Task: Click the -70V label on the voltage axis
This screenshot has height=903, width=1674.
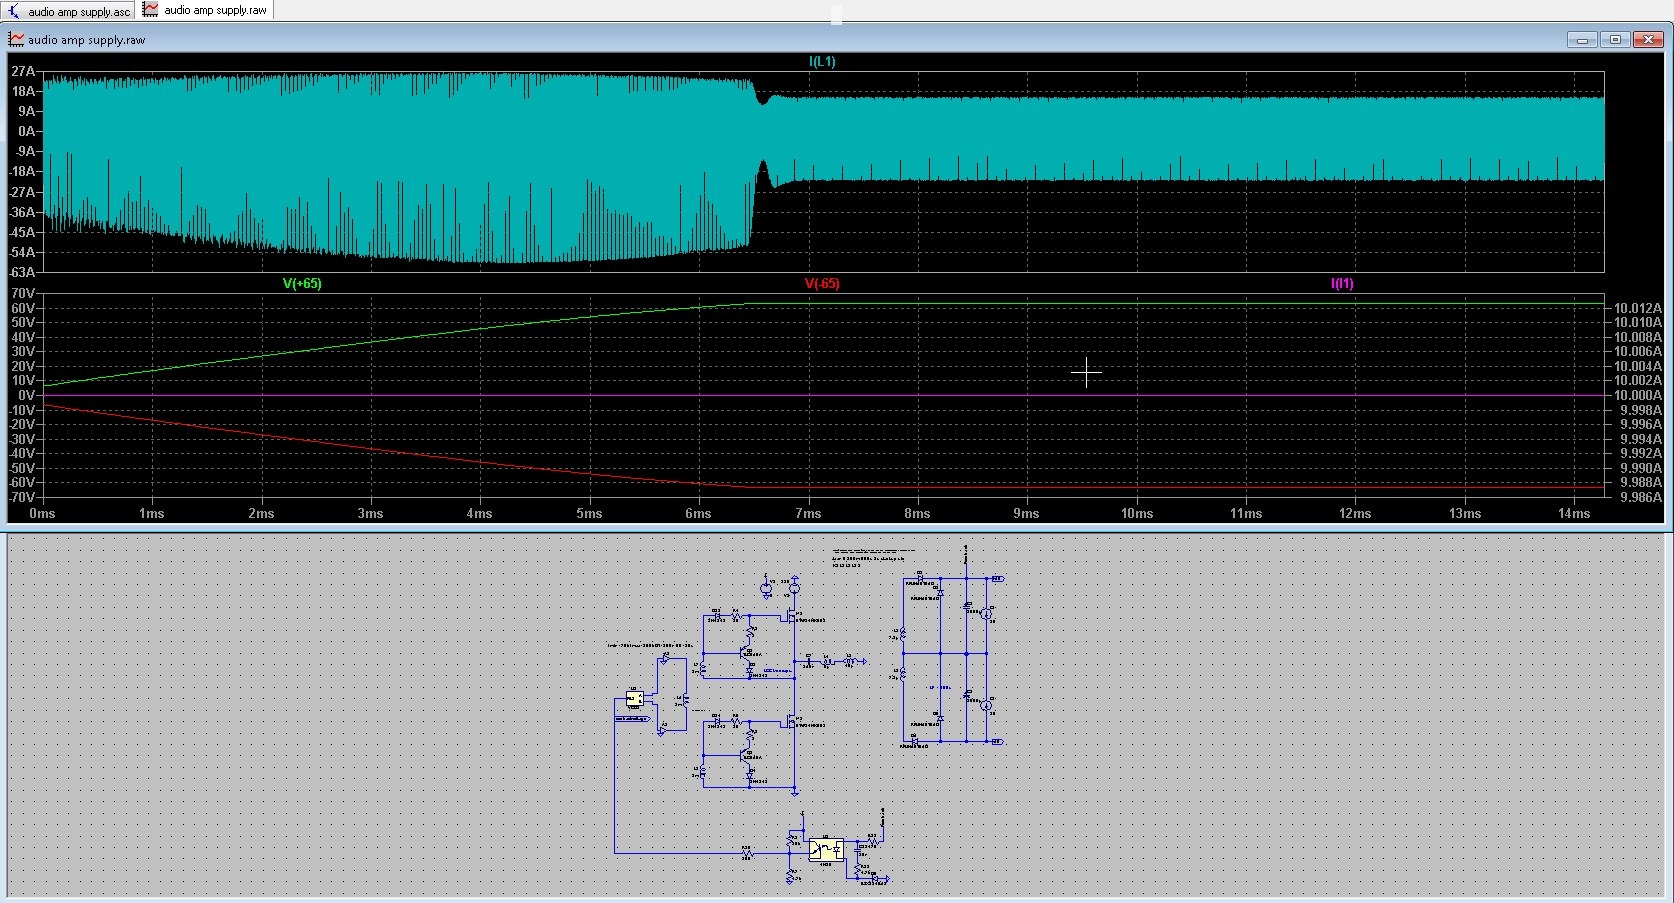Action: coord(22,497)
